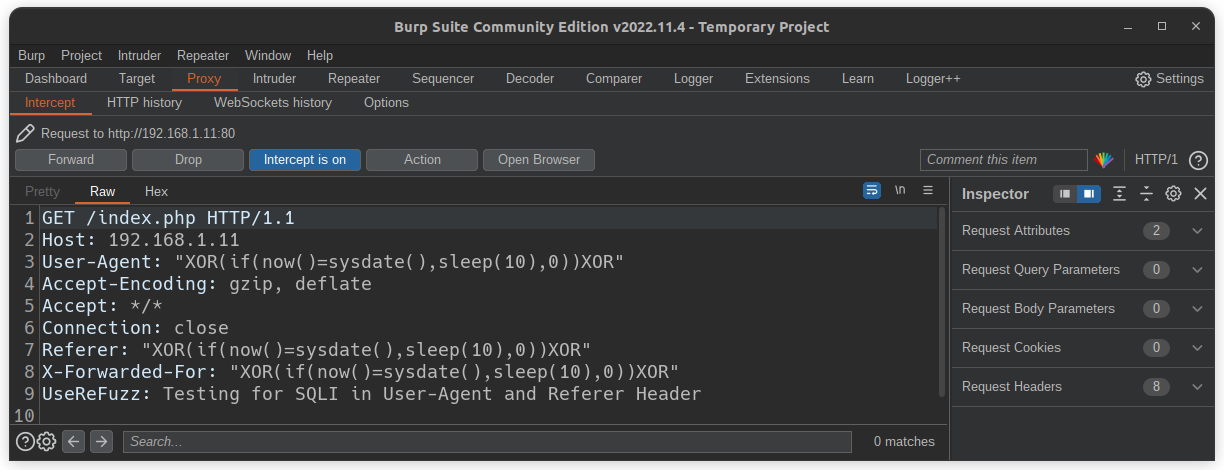The image size is (1224, 470).
Task: Open the Sequencer tab
Action: pos(443,79)
